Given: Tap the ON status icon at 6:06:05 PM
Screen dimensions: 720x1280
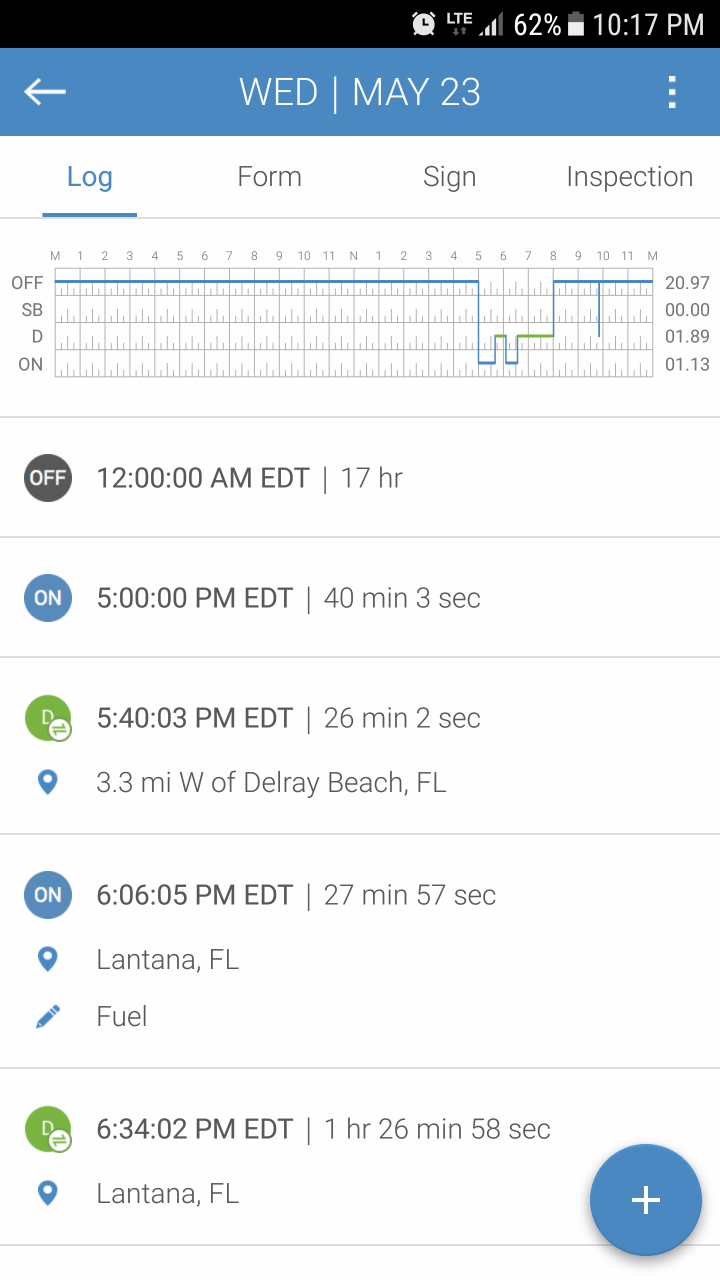Looking at the screenshot, I should 48,895.
